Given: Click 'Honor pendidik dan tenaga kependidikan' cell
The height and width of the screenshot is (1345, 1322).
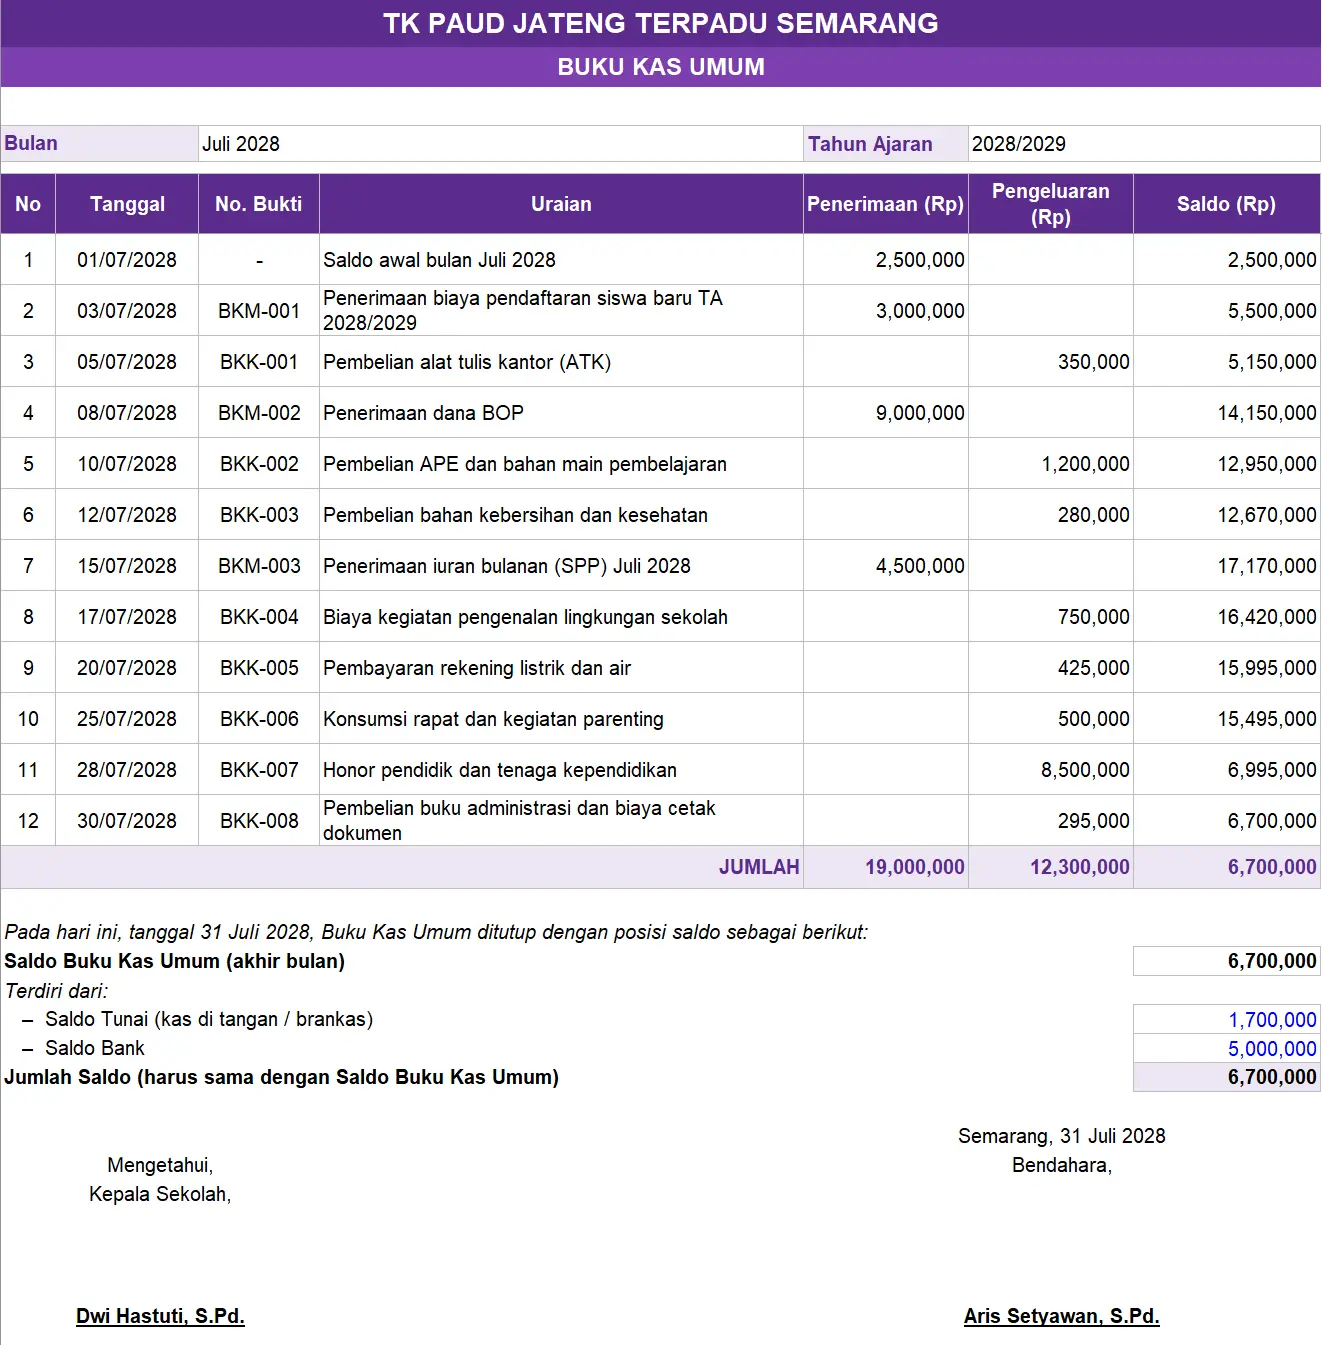Looking at the screenshot, I should point(561,770).
